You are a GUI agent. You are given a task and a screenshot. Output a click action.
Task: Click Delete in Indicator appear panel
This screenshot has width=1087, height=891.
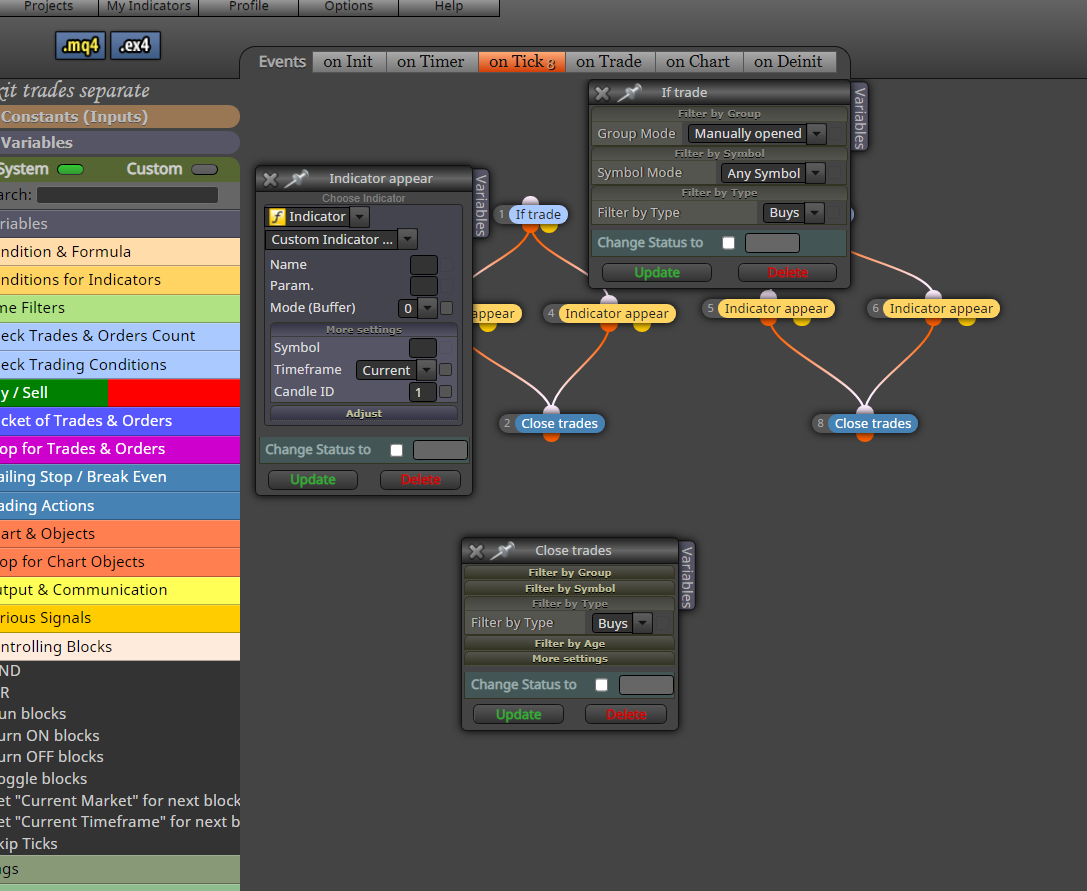tap(420, 480)
